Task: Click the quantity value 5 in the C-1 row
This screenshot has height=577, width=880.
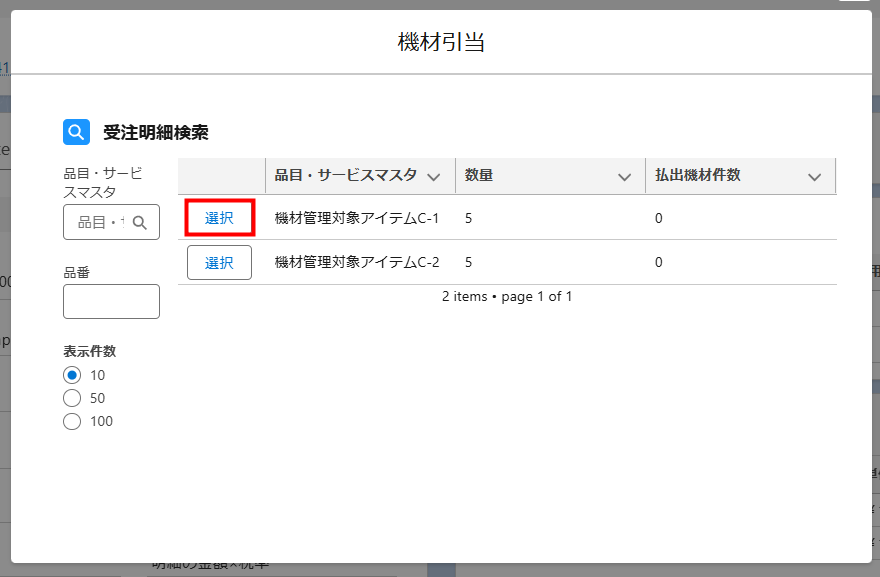Action: pos(469,218)
